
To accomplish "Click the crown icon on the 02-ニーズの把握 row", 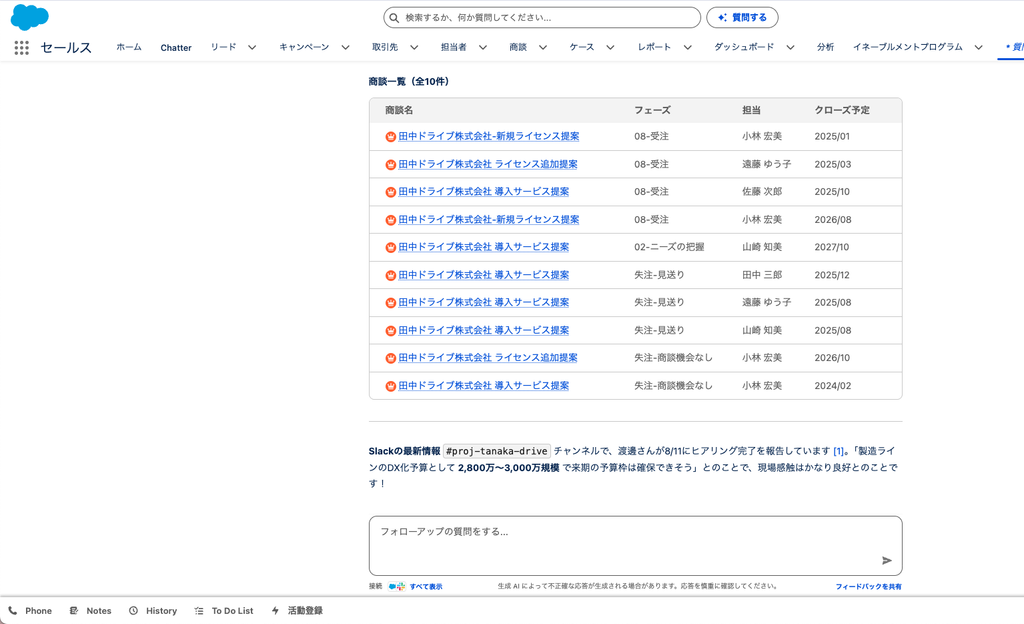I will [x=391, y=247].
